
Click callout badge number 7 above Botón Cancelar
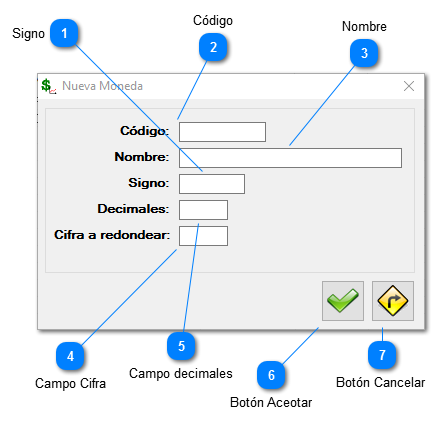pos(382,355)
